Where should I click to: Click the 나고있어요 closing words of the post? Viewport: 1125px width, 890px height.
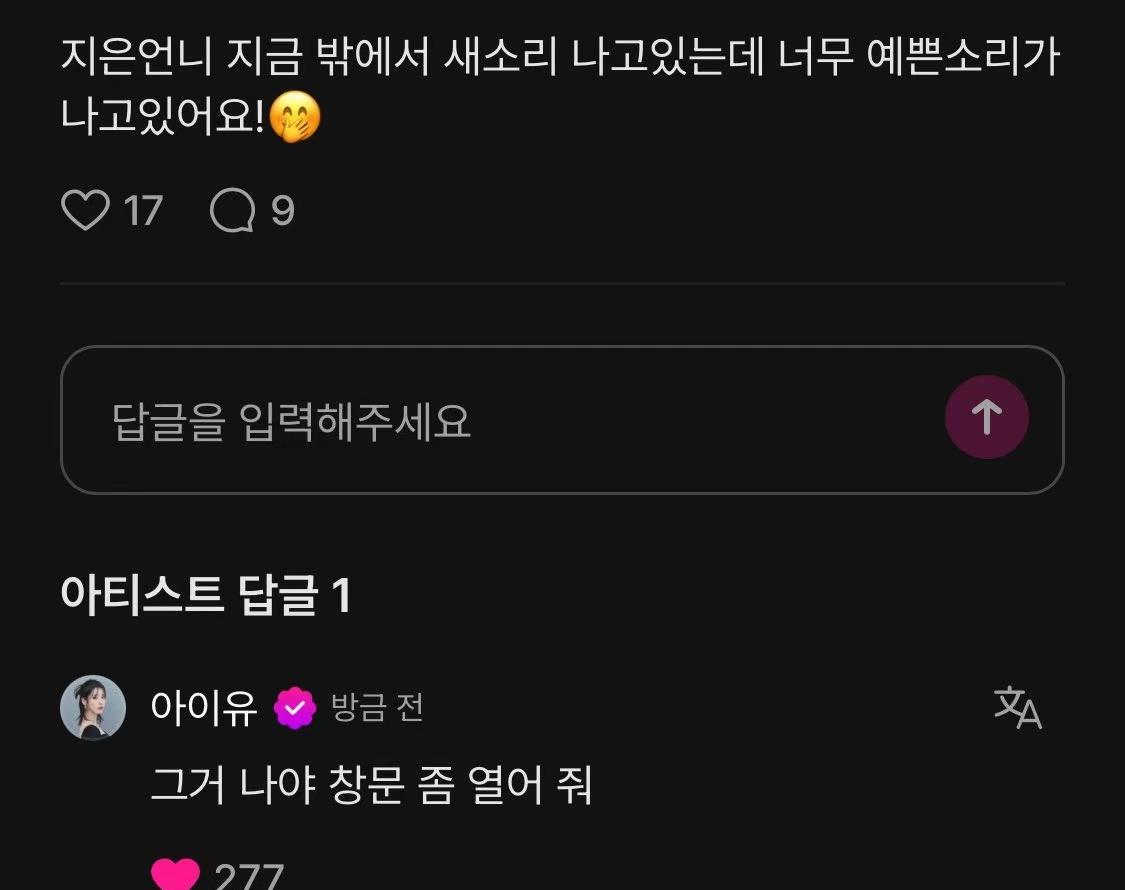point(163,116)
